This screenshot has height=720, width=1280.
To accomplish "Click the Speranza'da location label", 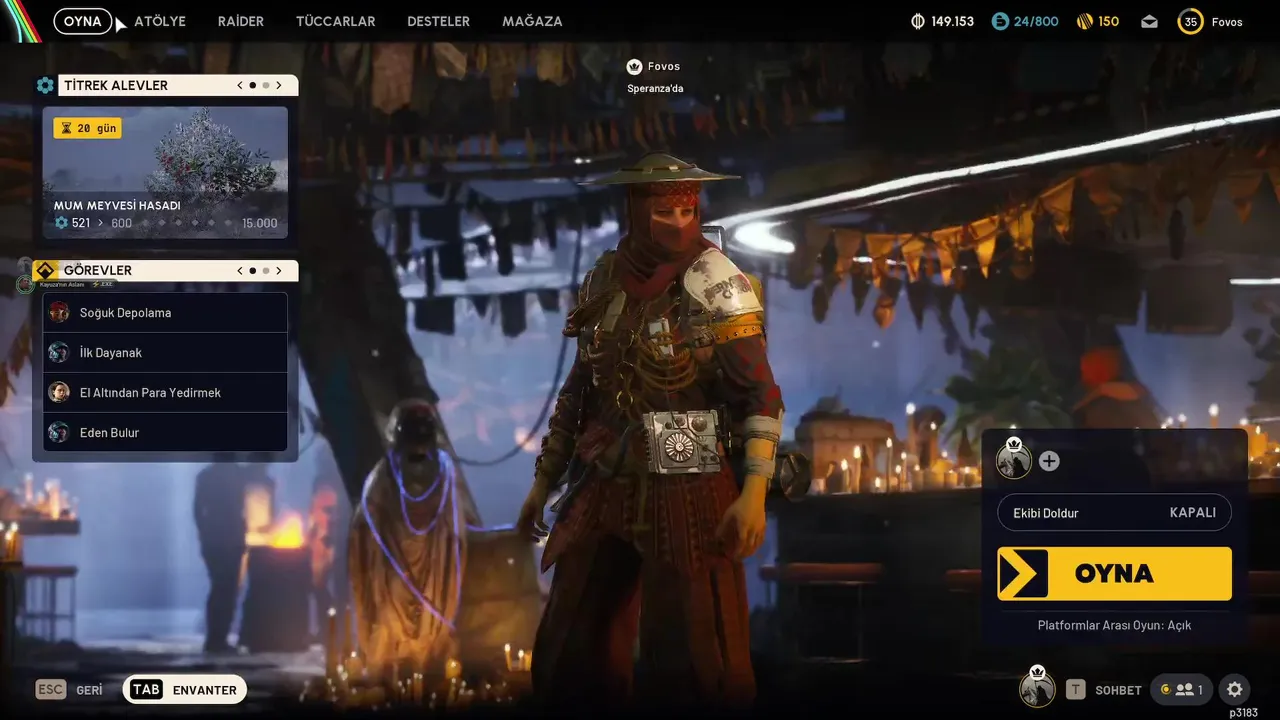I will (x=655, y=88).
